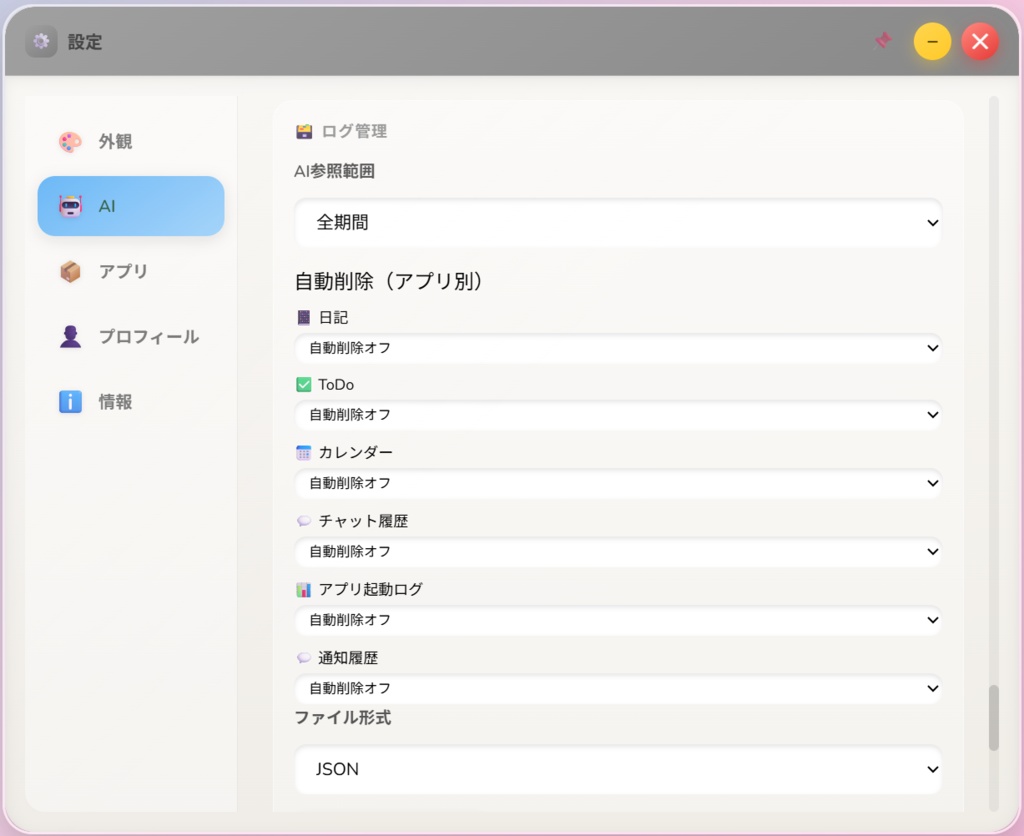Image resolution: width=1024 pixels, height=836 pixels.
Task: Open the ファイル形式 JSON format dropdown
Action: coord(617,769)
